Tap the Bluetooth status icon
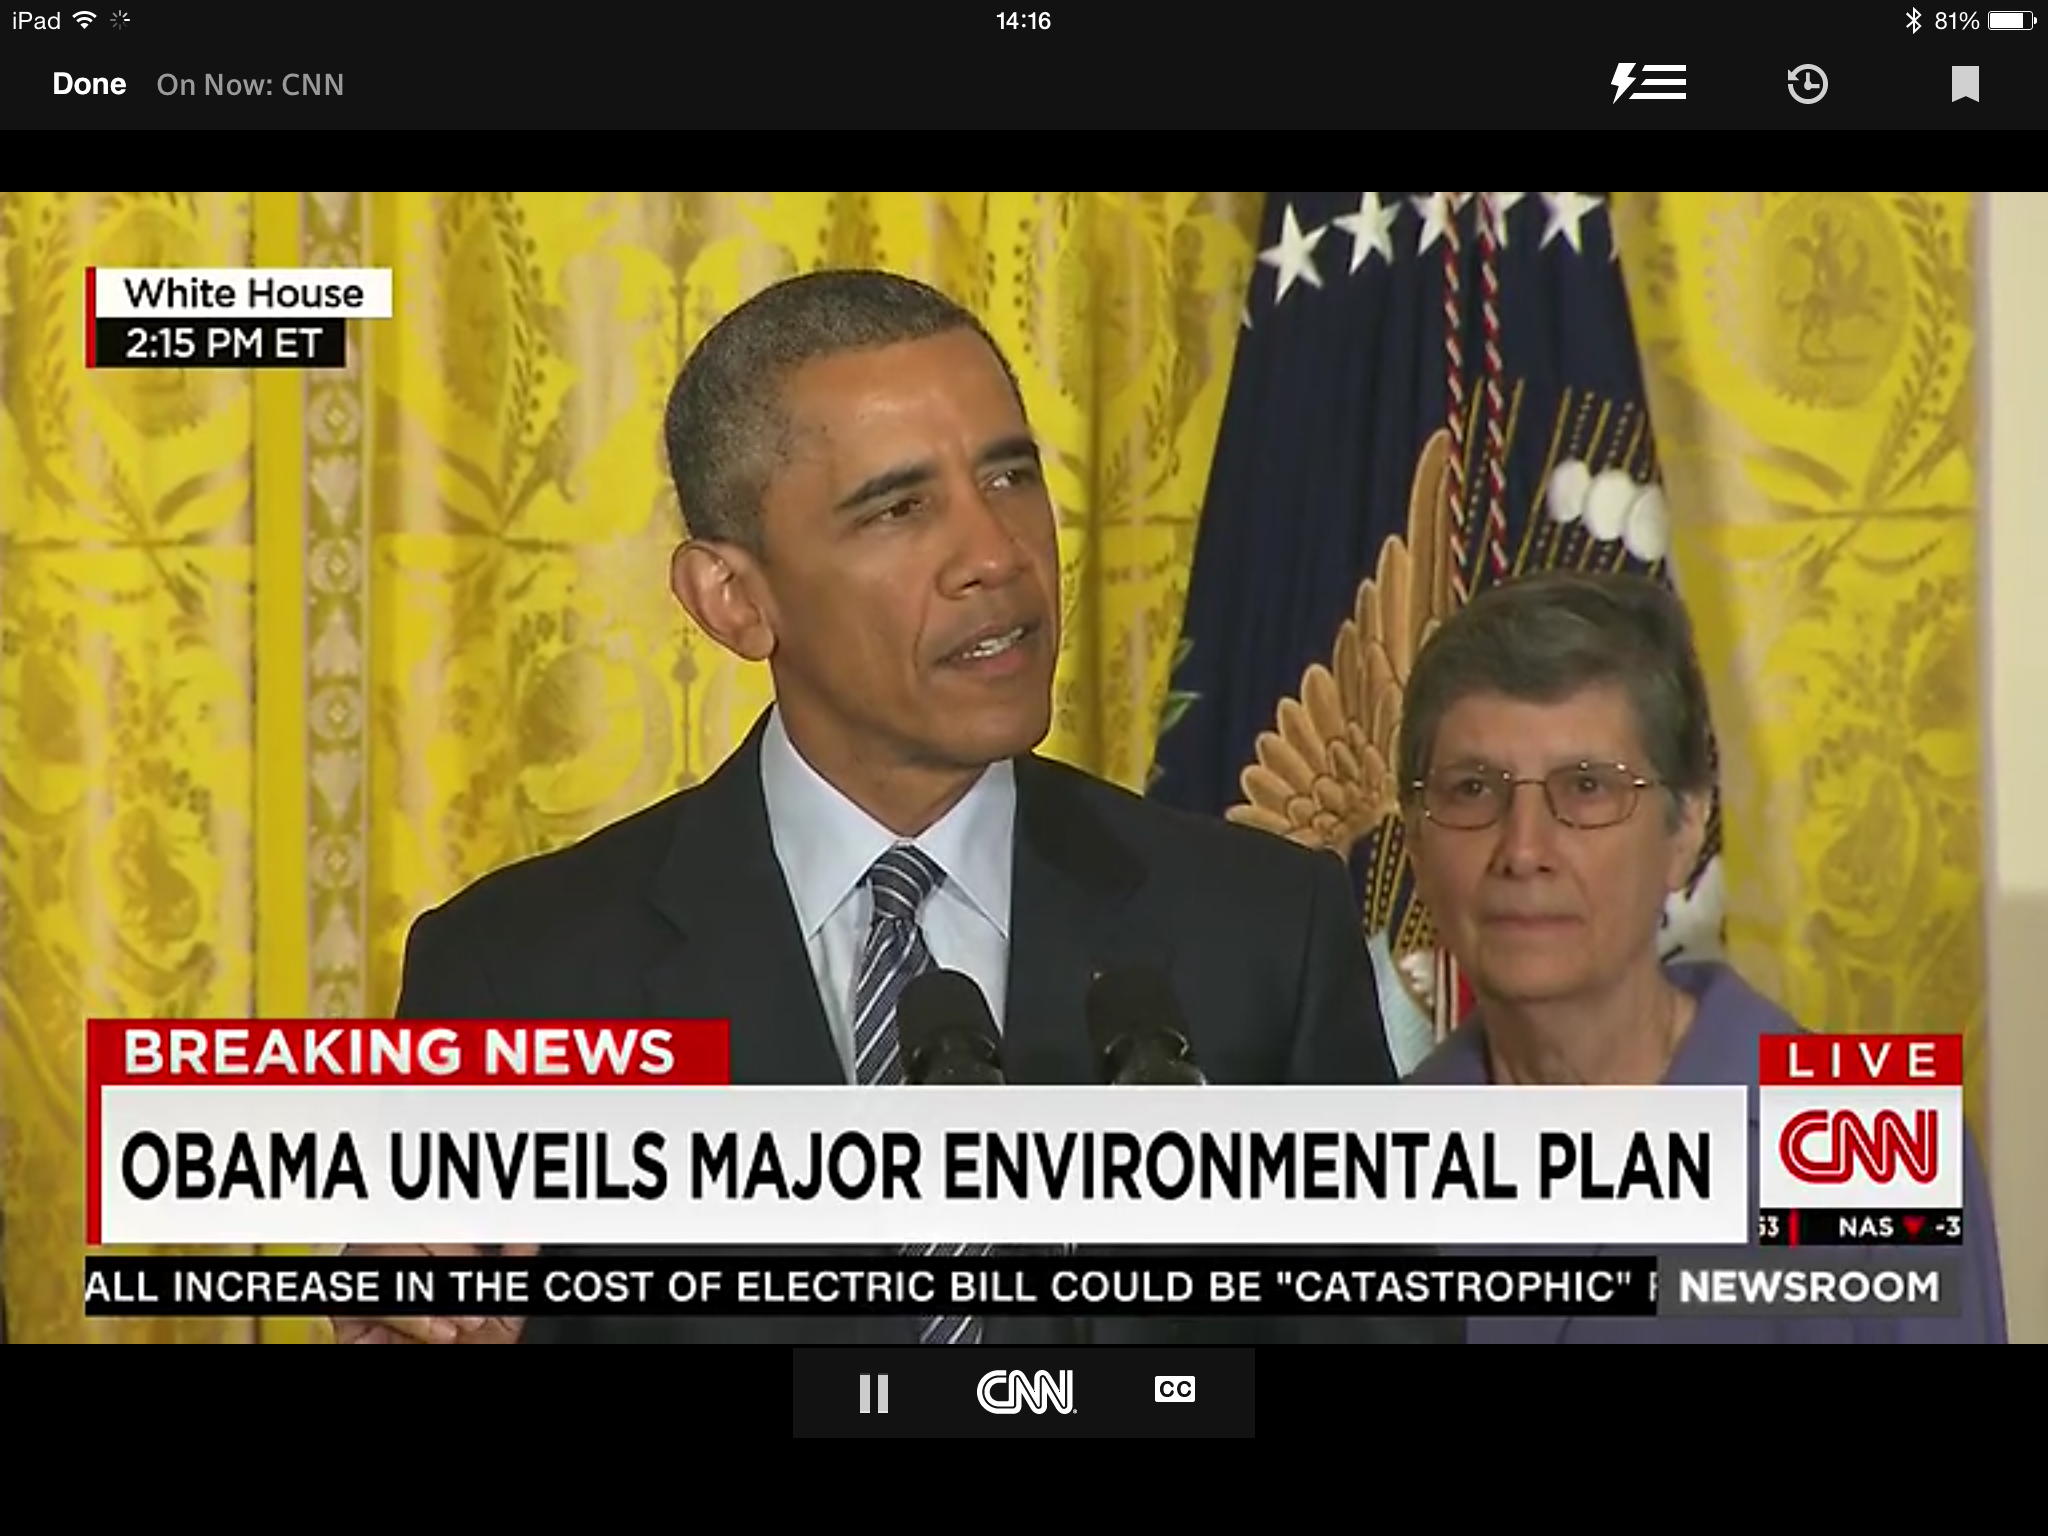 (x=1912, y=21)
